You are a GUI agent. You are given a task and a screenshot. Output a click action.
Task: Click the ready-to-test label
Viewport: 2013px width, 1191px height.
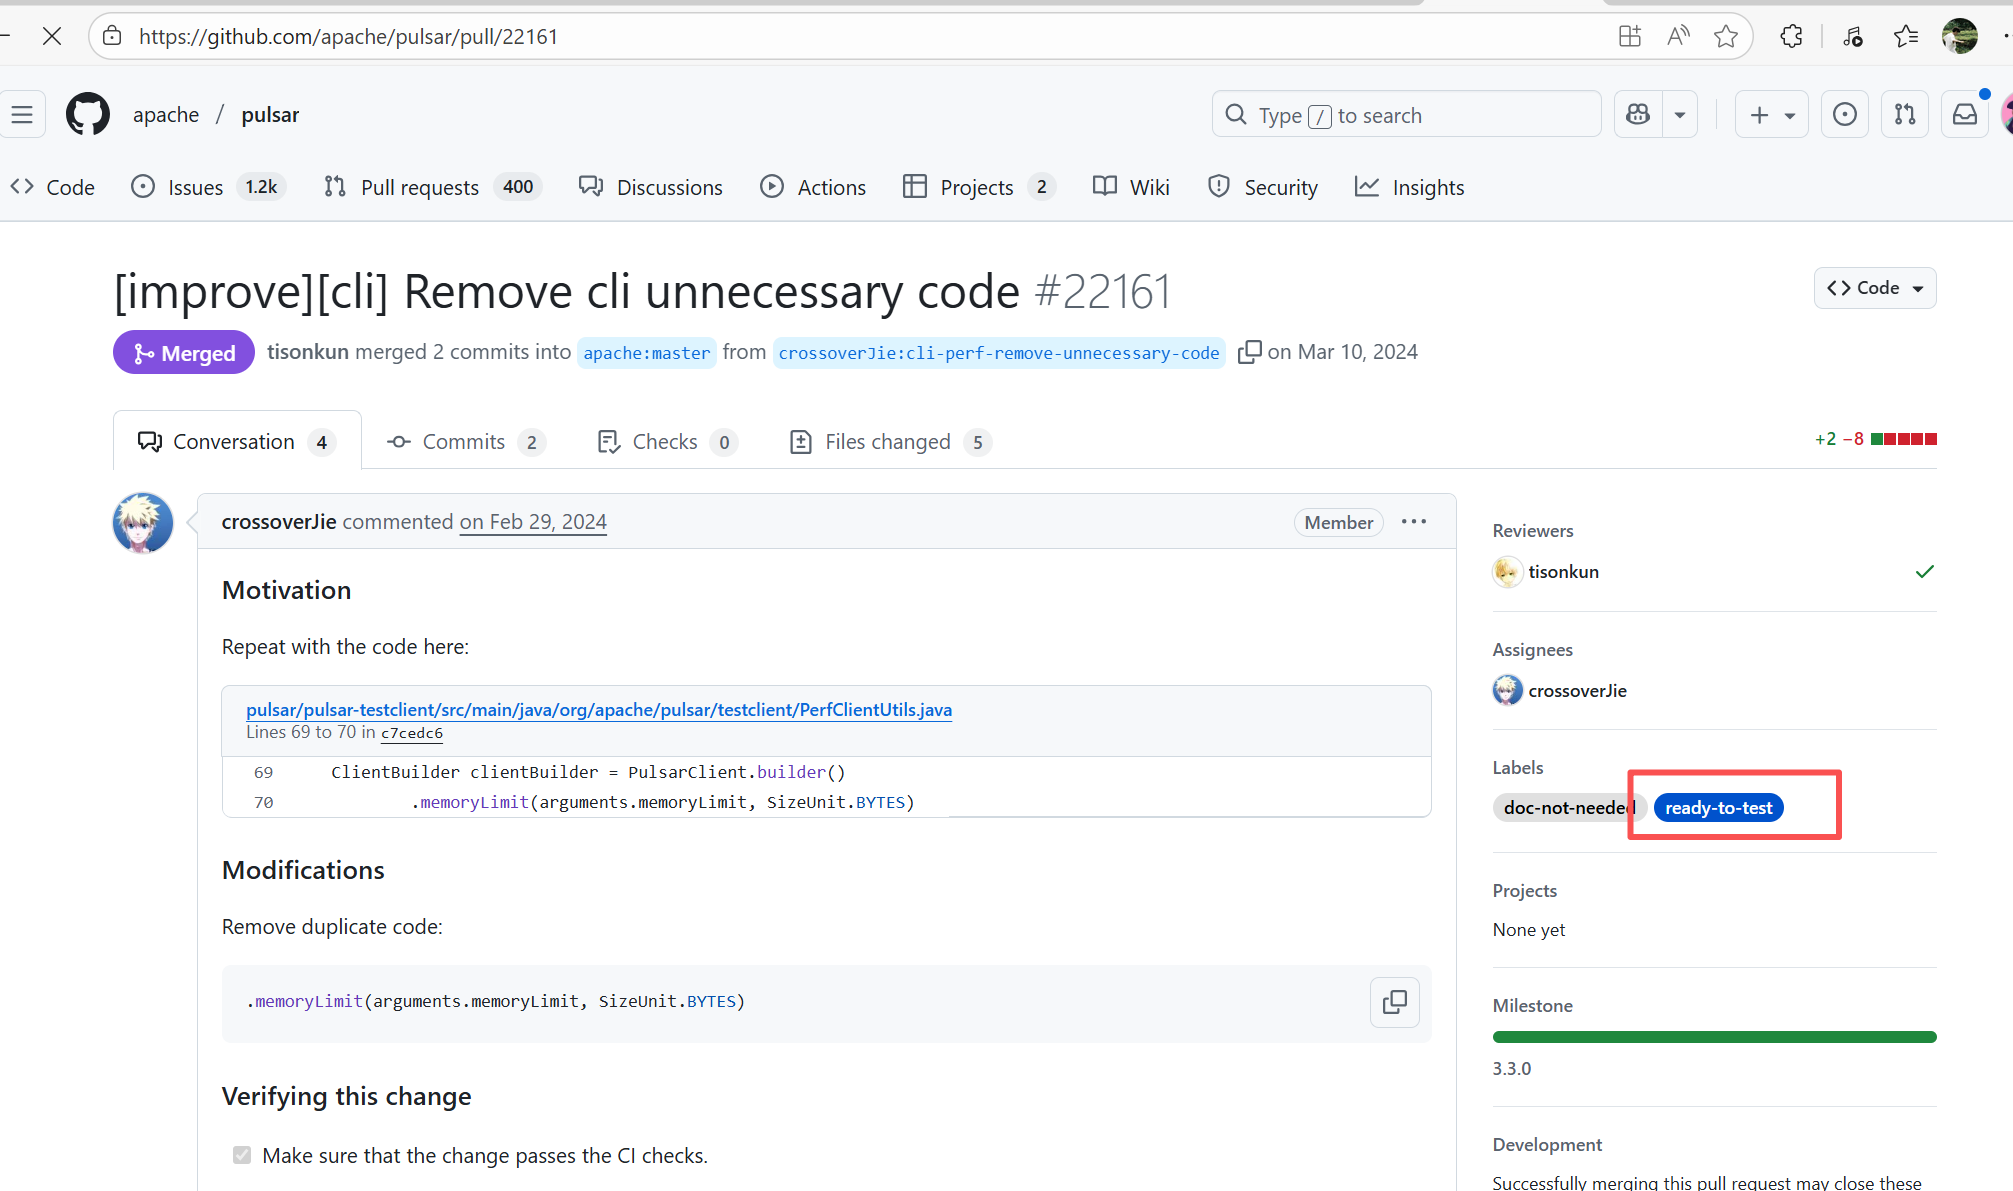pos(1718,808)
